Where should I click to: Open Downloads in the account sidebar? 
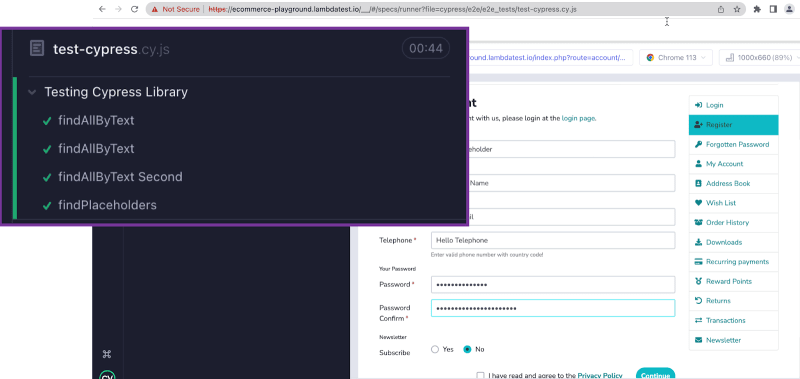pos(733,242)
